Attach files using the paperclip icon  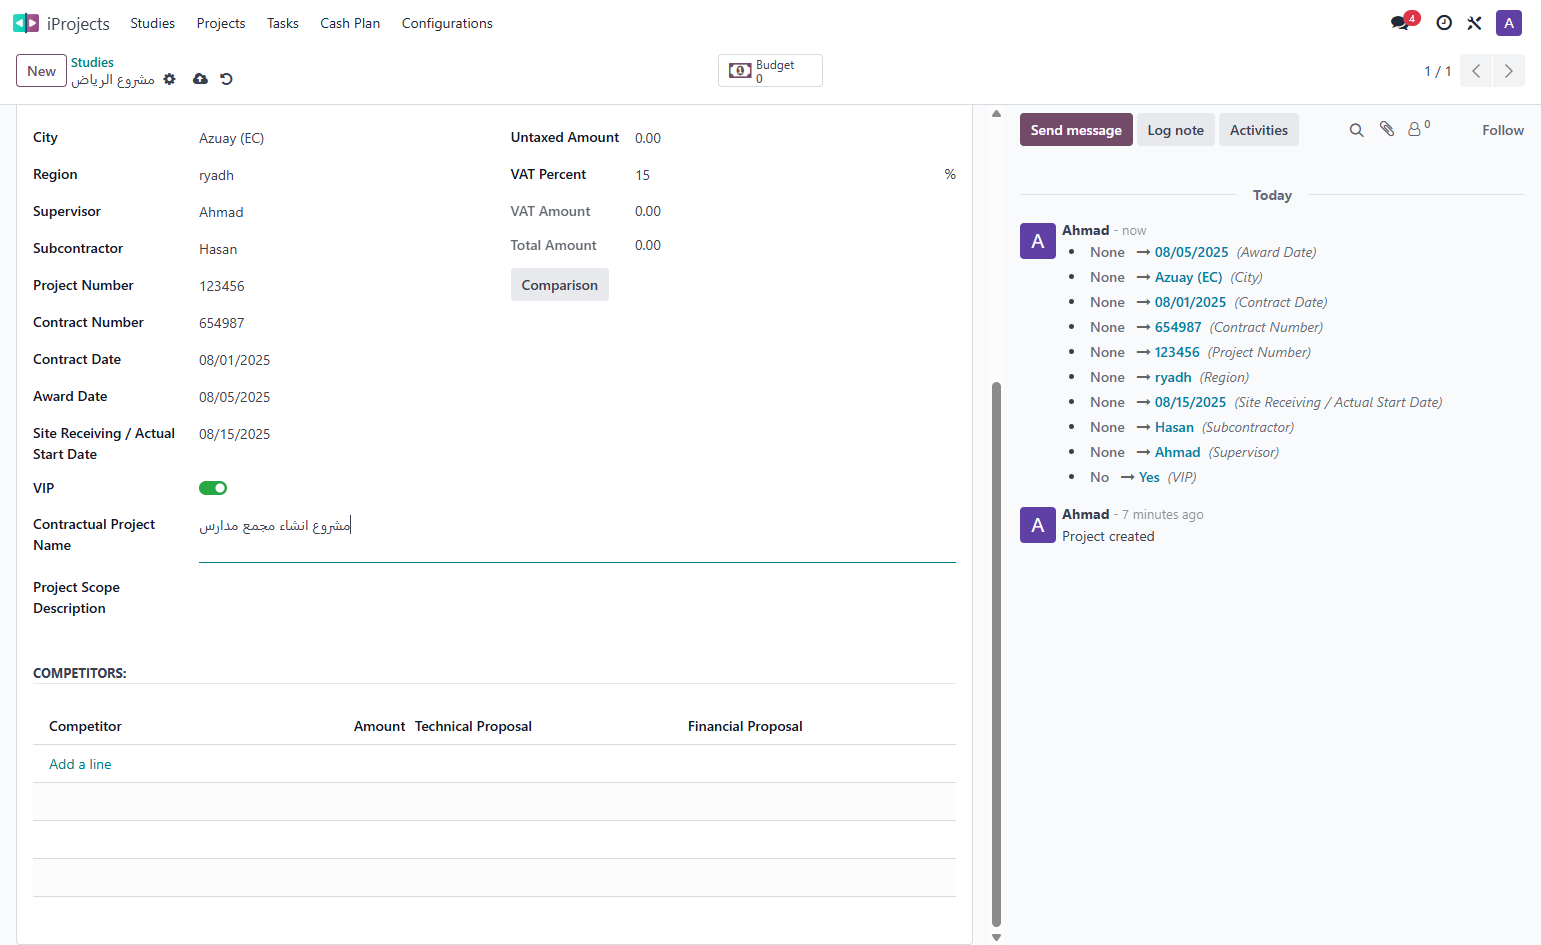[x=1387, y=129]
